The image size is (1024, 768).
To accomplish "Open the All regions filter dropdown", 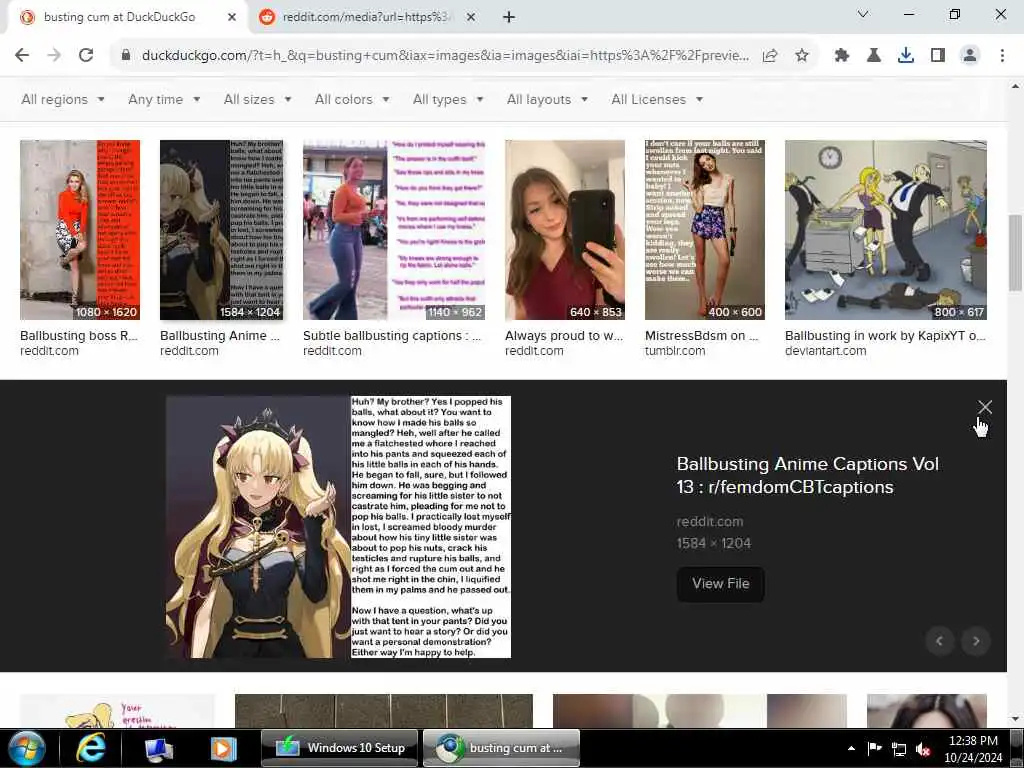I will point(63,100).
